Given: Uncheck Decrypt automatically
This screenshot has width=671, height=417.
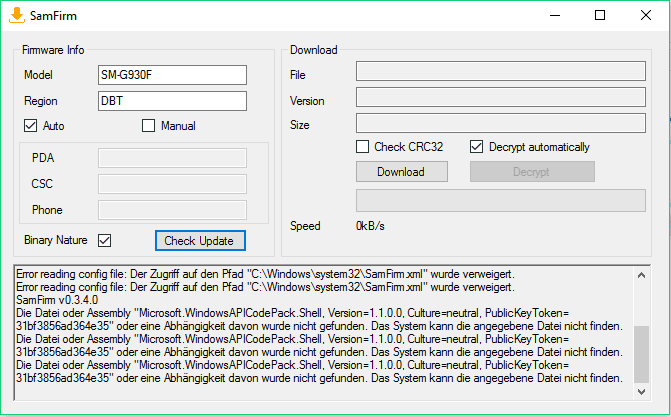Looking at the screenshot, I should [477, 147].
